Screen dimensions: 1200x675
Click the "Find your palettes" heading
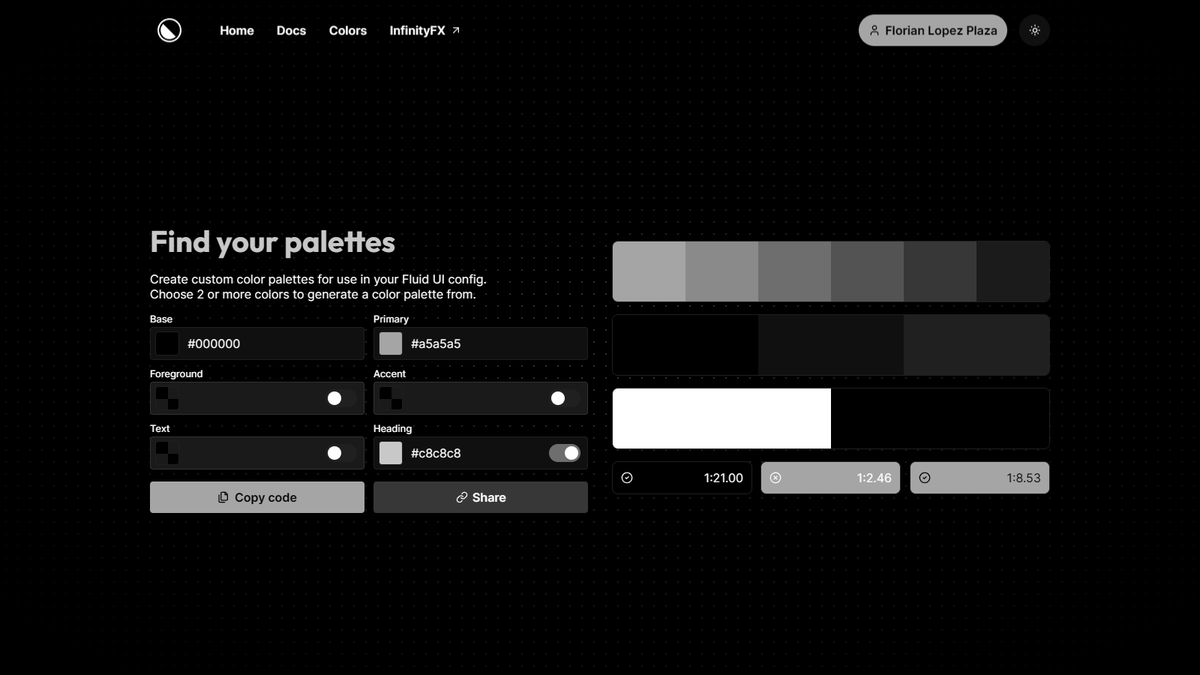pos(272,242)
